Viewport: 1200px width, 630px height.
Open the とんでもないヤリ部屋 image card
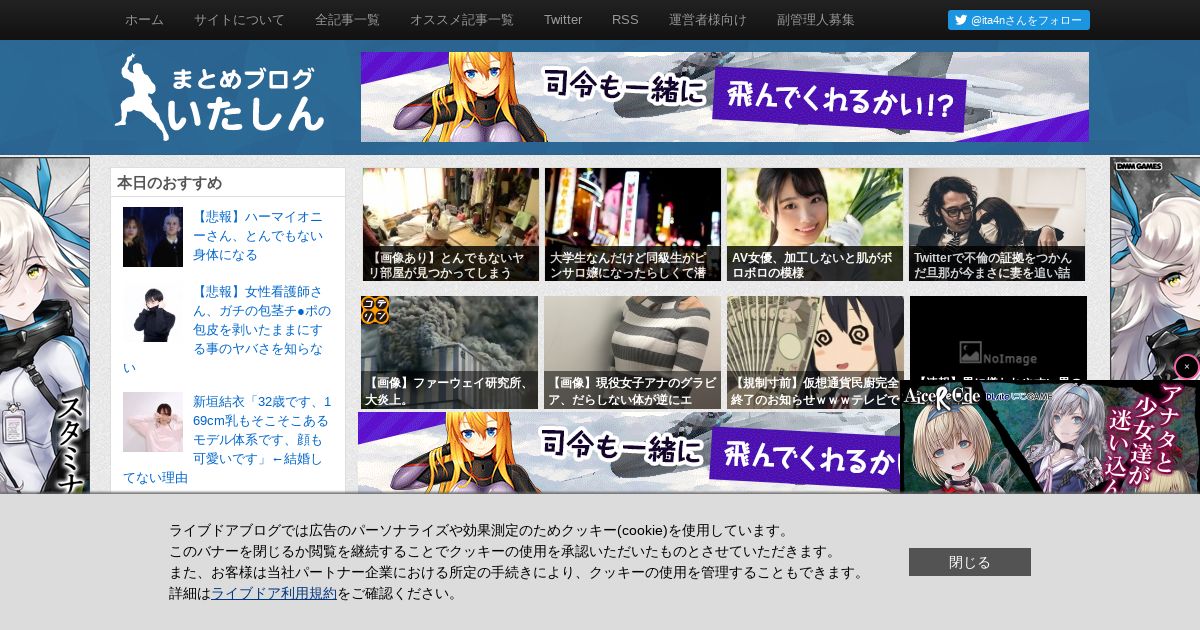pos(451,224)
